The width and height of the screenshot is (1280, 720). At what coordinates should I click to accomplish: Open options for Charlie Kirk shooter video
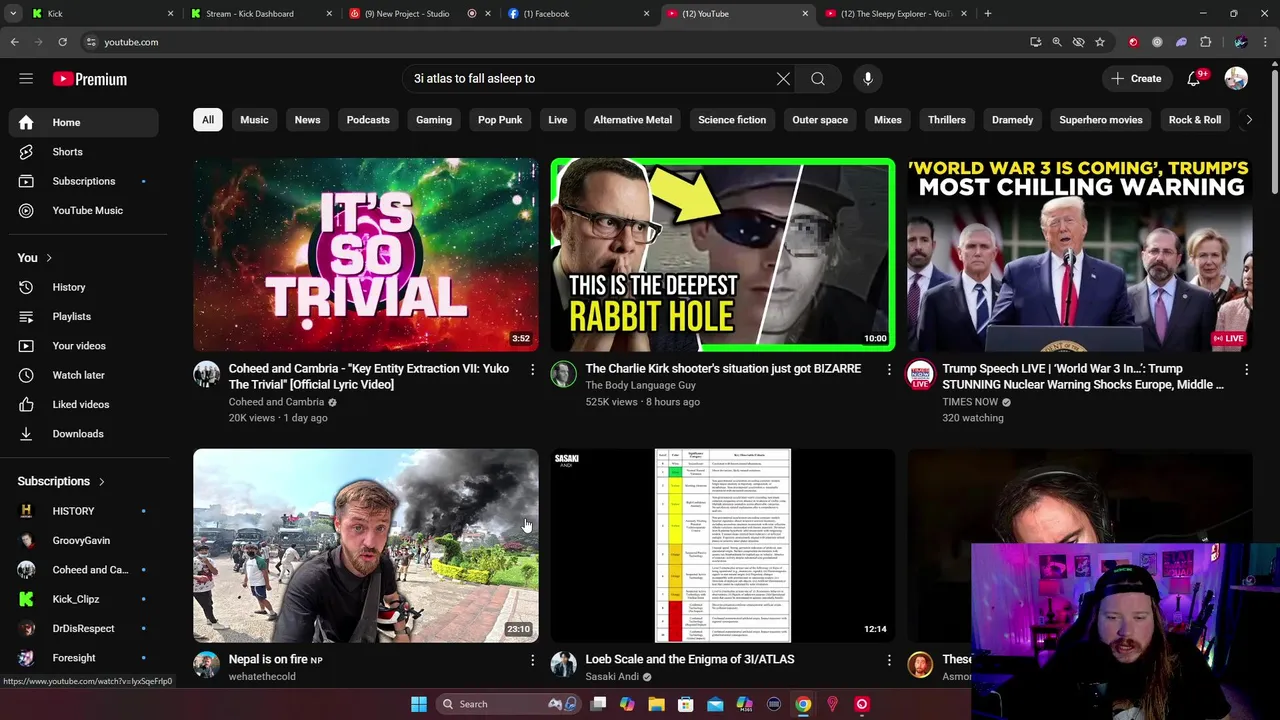889,370
